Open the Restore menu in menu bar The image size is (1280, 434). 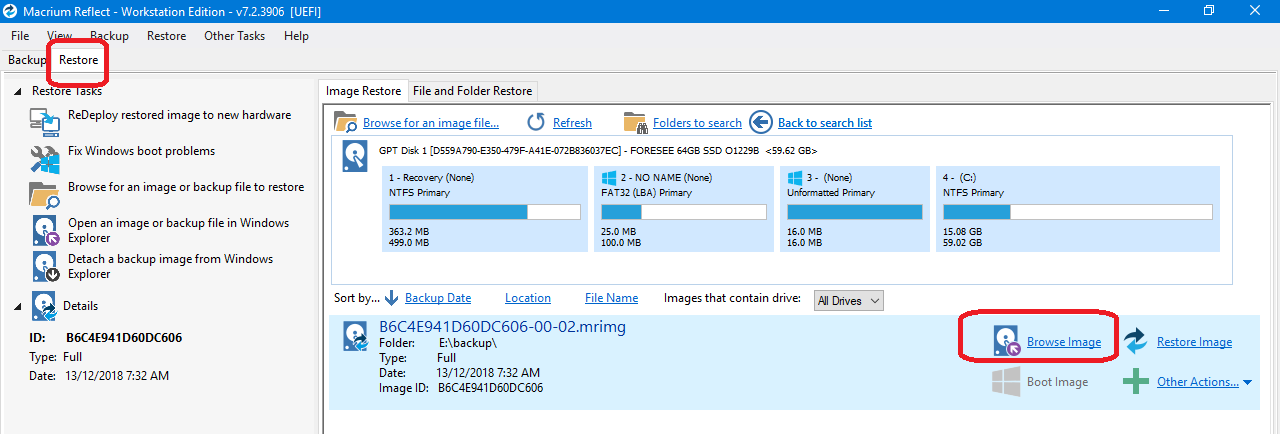pos(166,35)
